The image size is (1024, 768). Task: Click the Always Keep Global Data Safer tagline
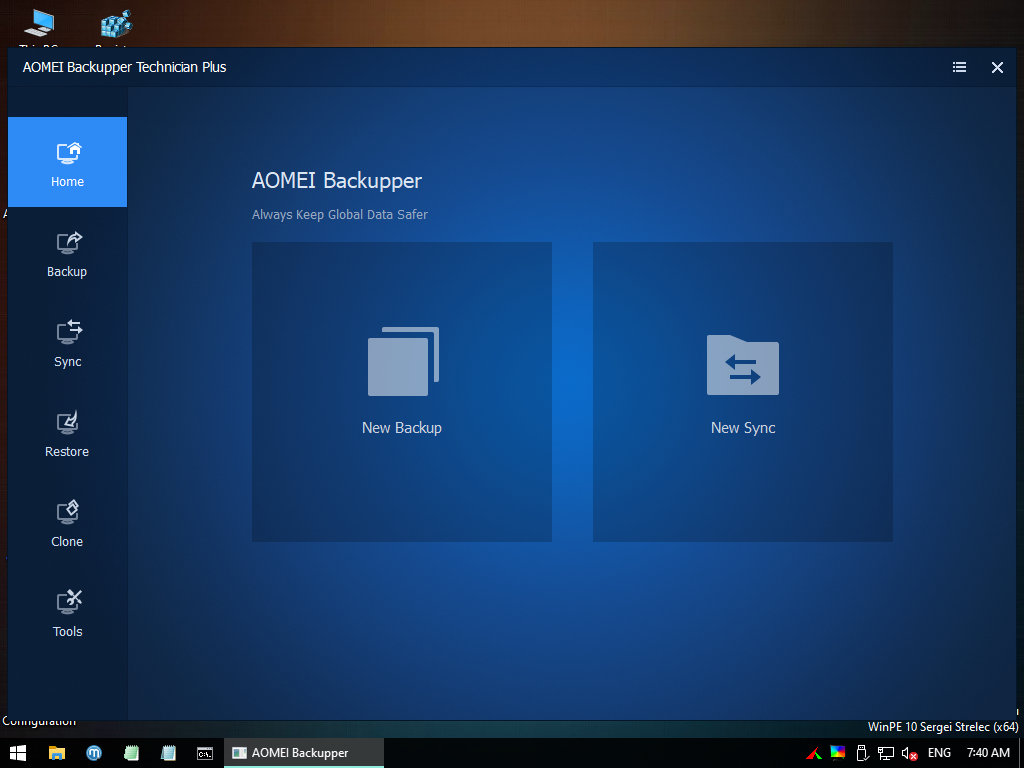[x=340, y=214]
